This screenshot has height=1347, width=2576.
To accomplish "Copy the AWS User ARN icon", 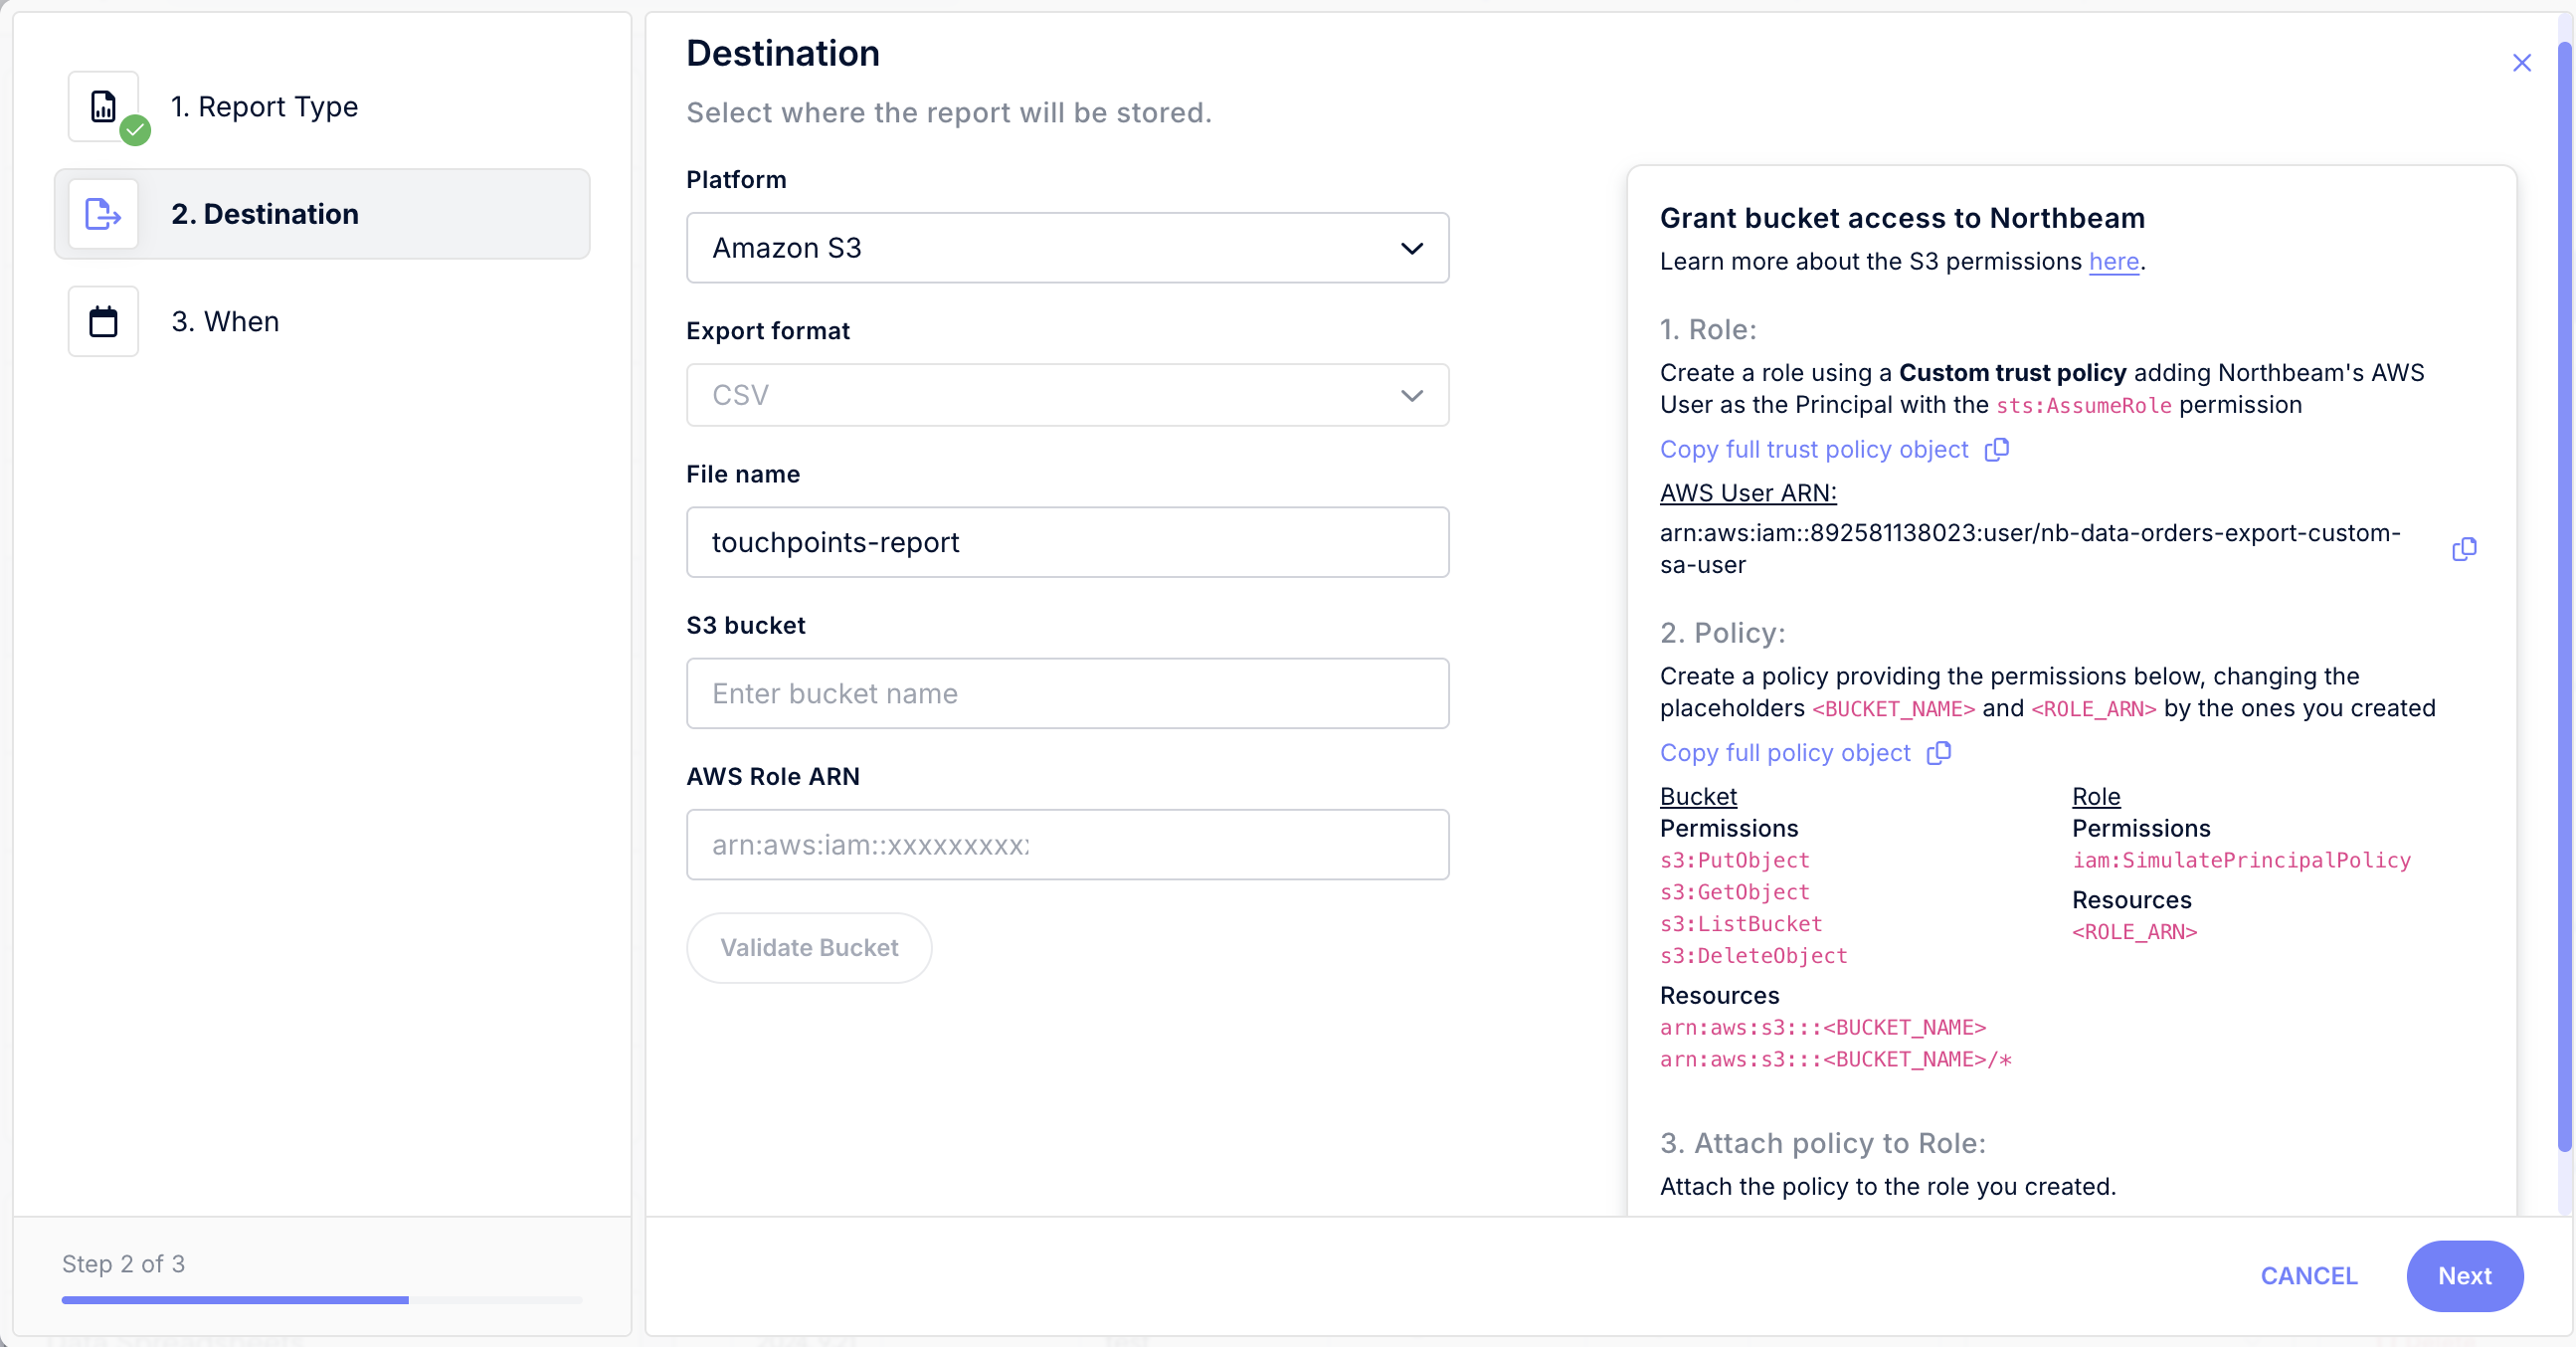I will click(x=2464, y=549).
